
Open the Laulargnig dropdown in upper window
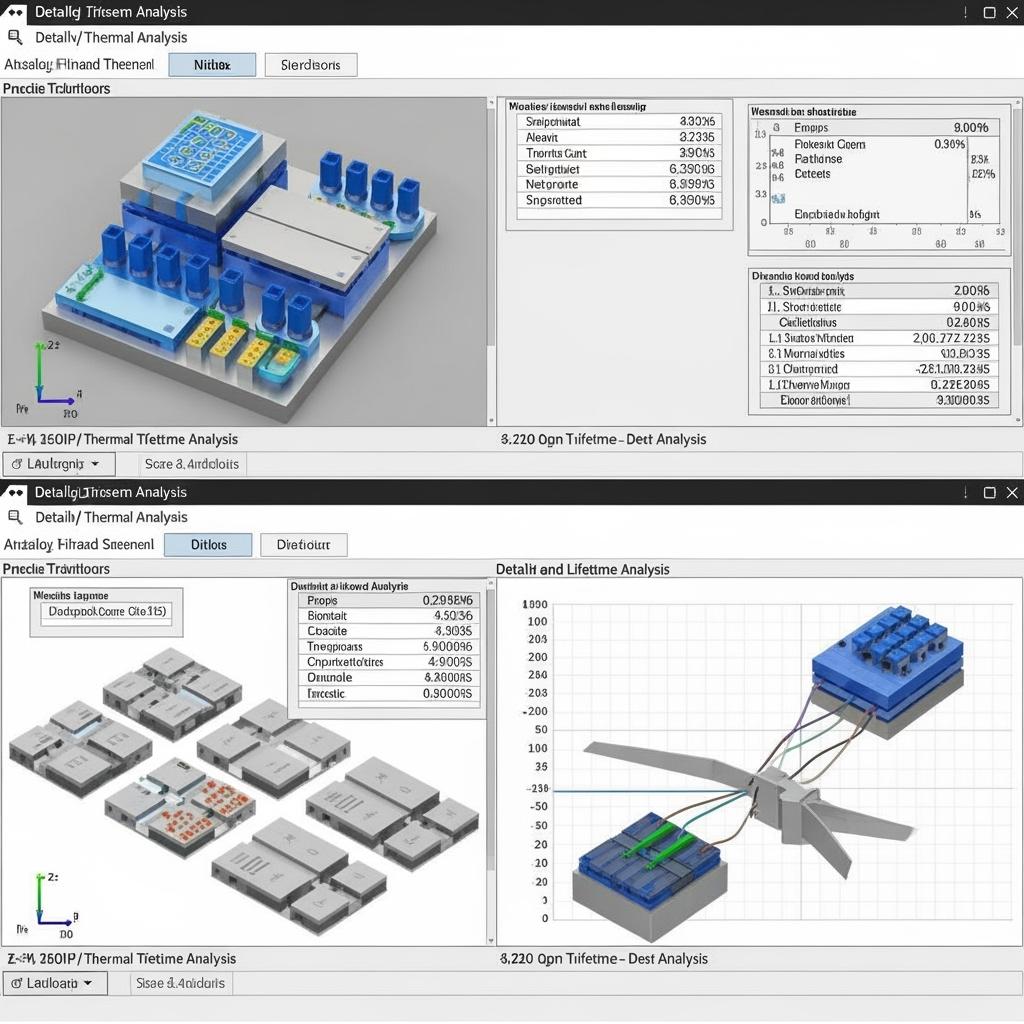click(x=59, y=464)
